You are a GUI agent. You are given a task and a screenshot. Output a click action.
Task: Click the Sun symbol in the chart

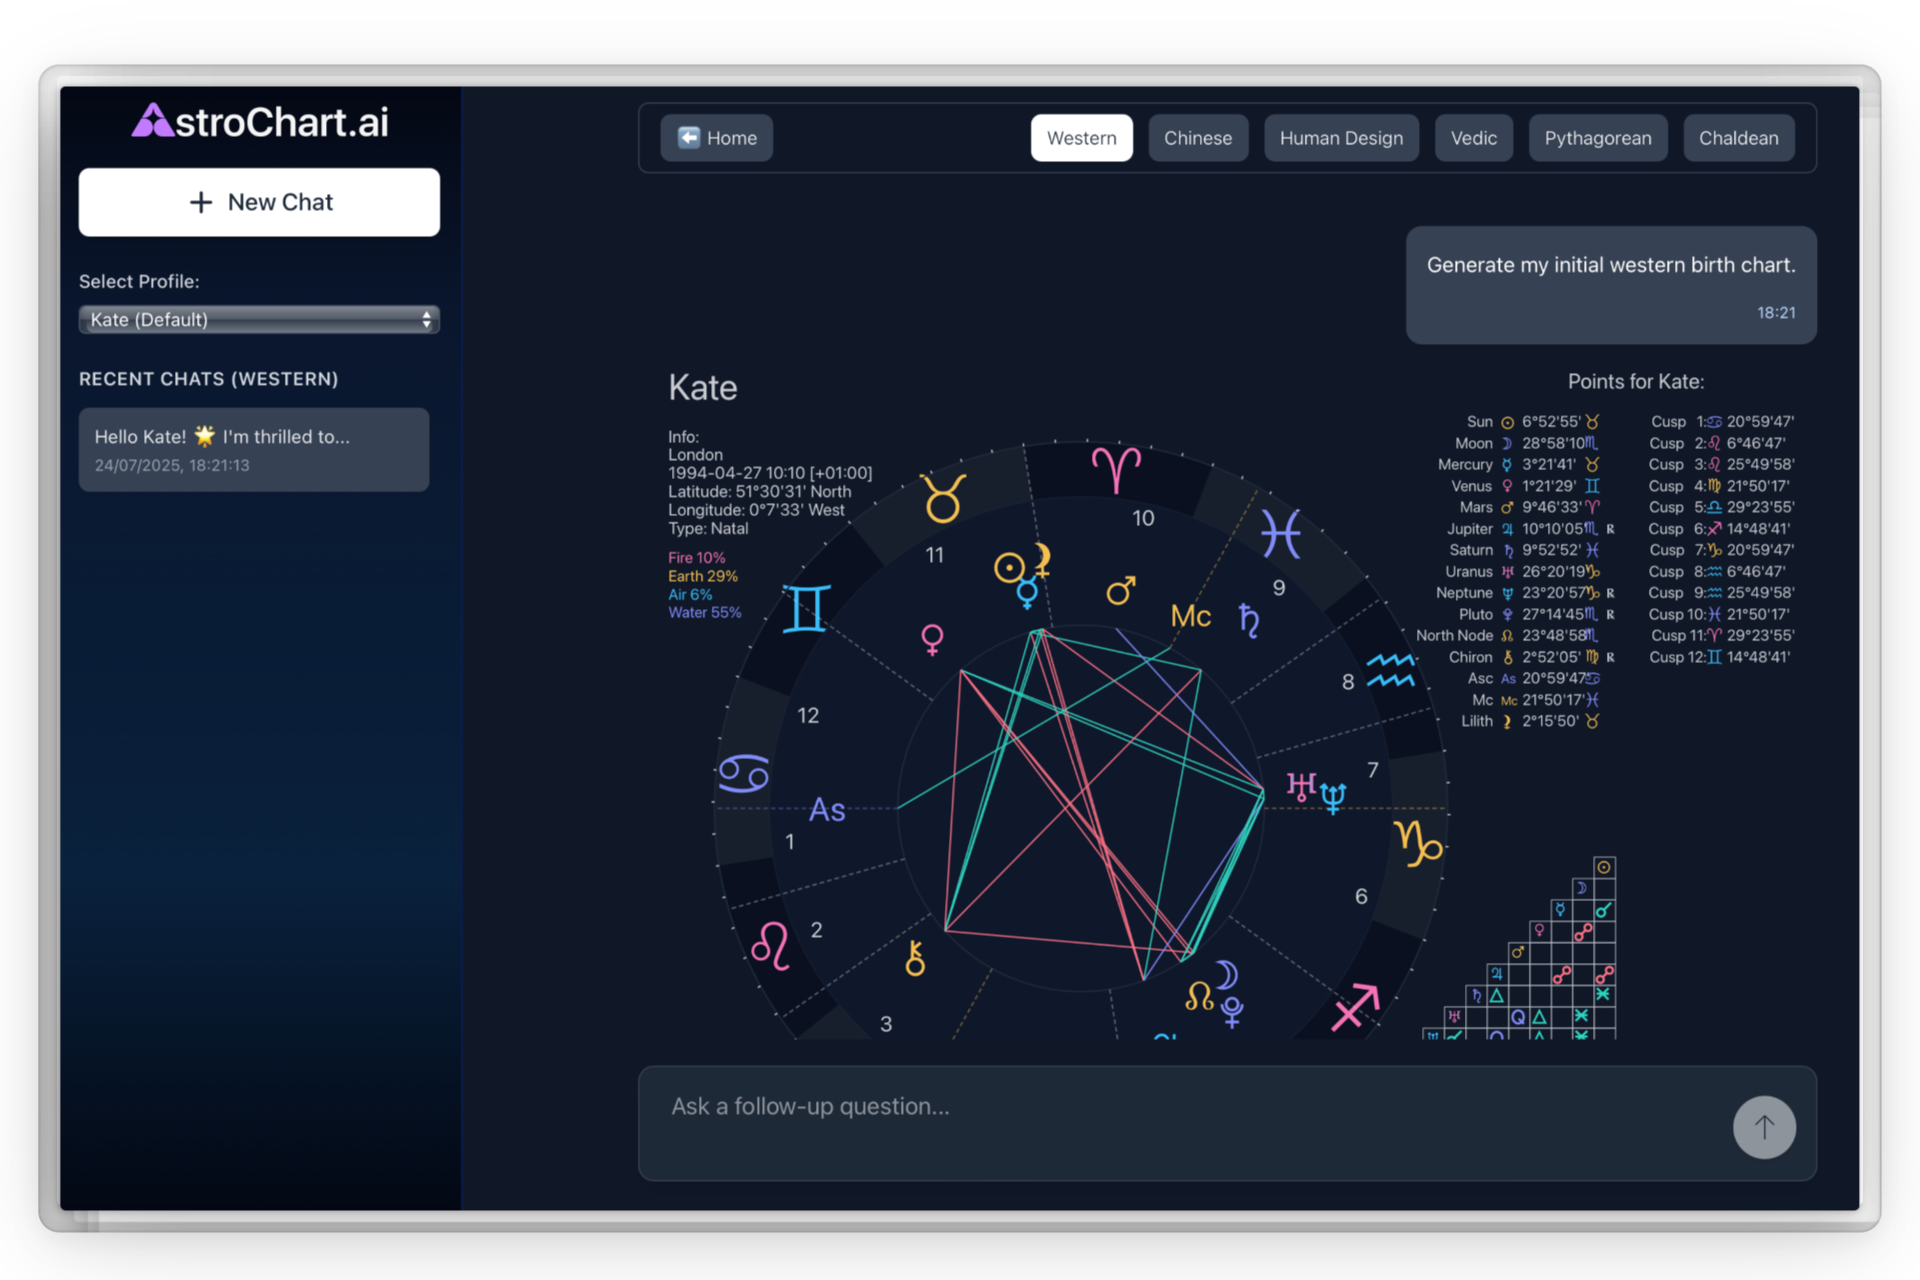coord(1009,568)
